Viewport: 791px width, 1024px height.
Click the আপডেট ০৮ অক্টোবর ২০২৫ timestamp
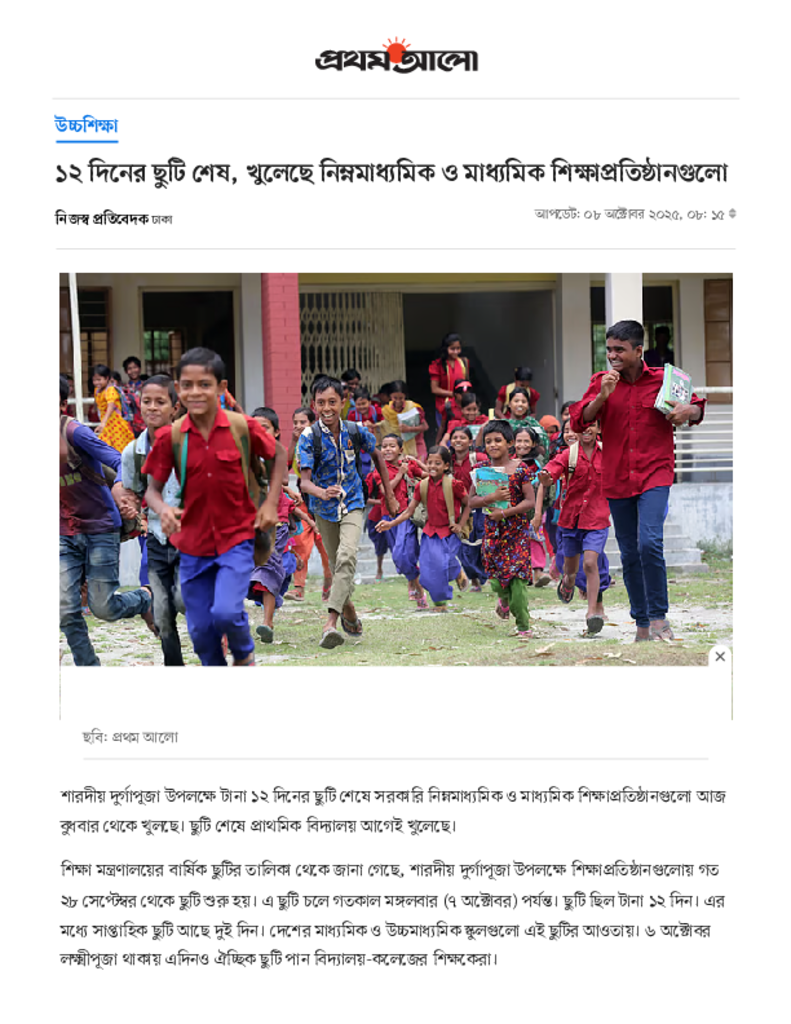629,214
